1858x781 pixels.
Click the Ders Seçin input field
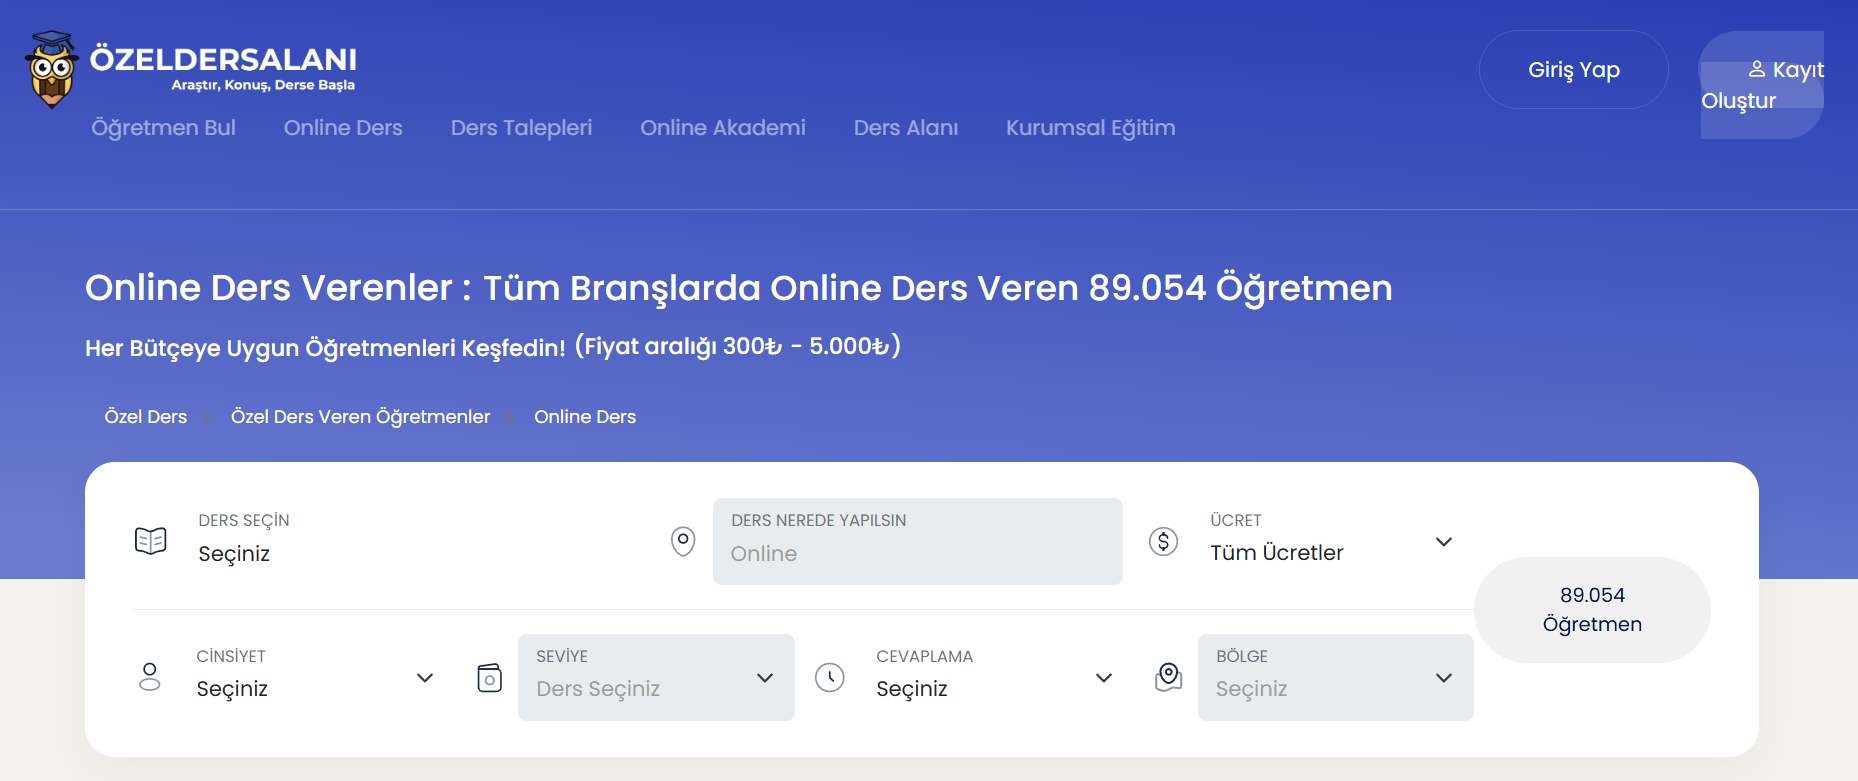coord(400,553)
